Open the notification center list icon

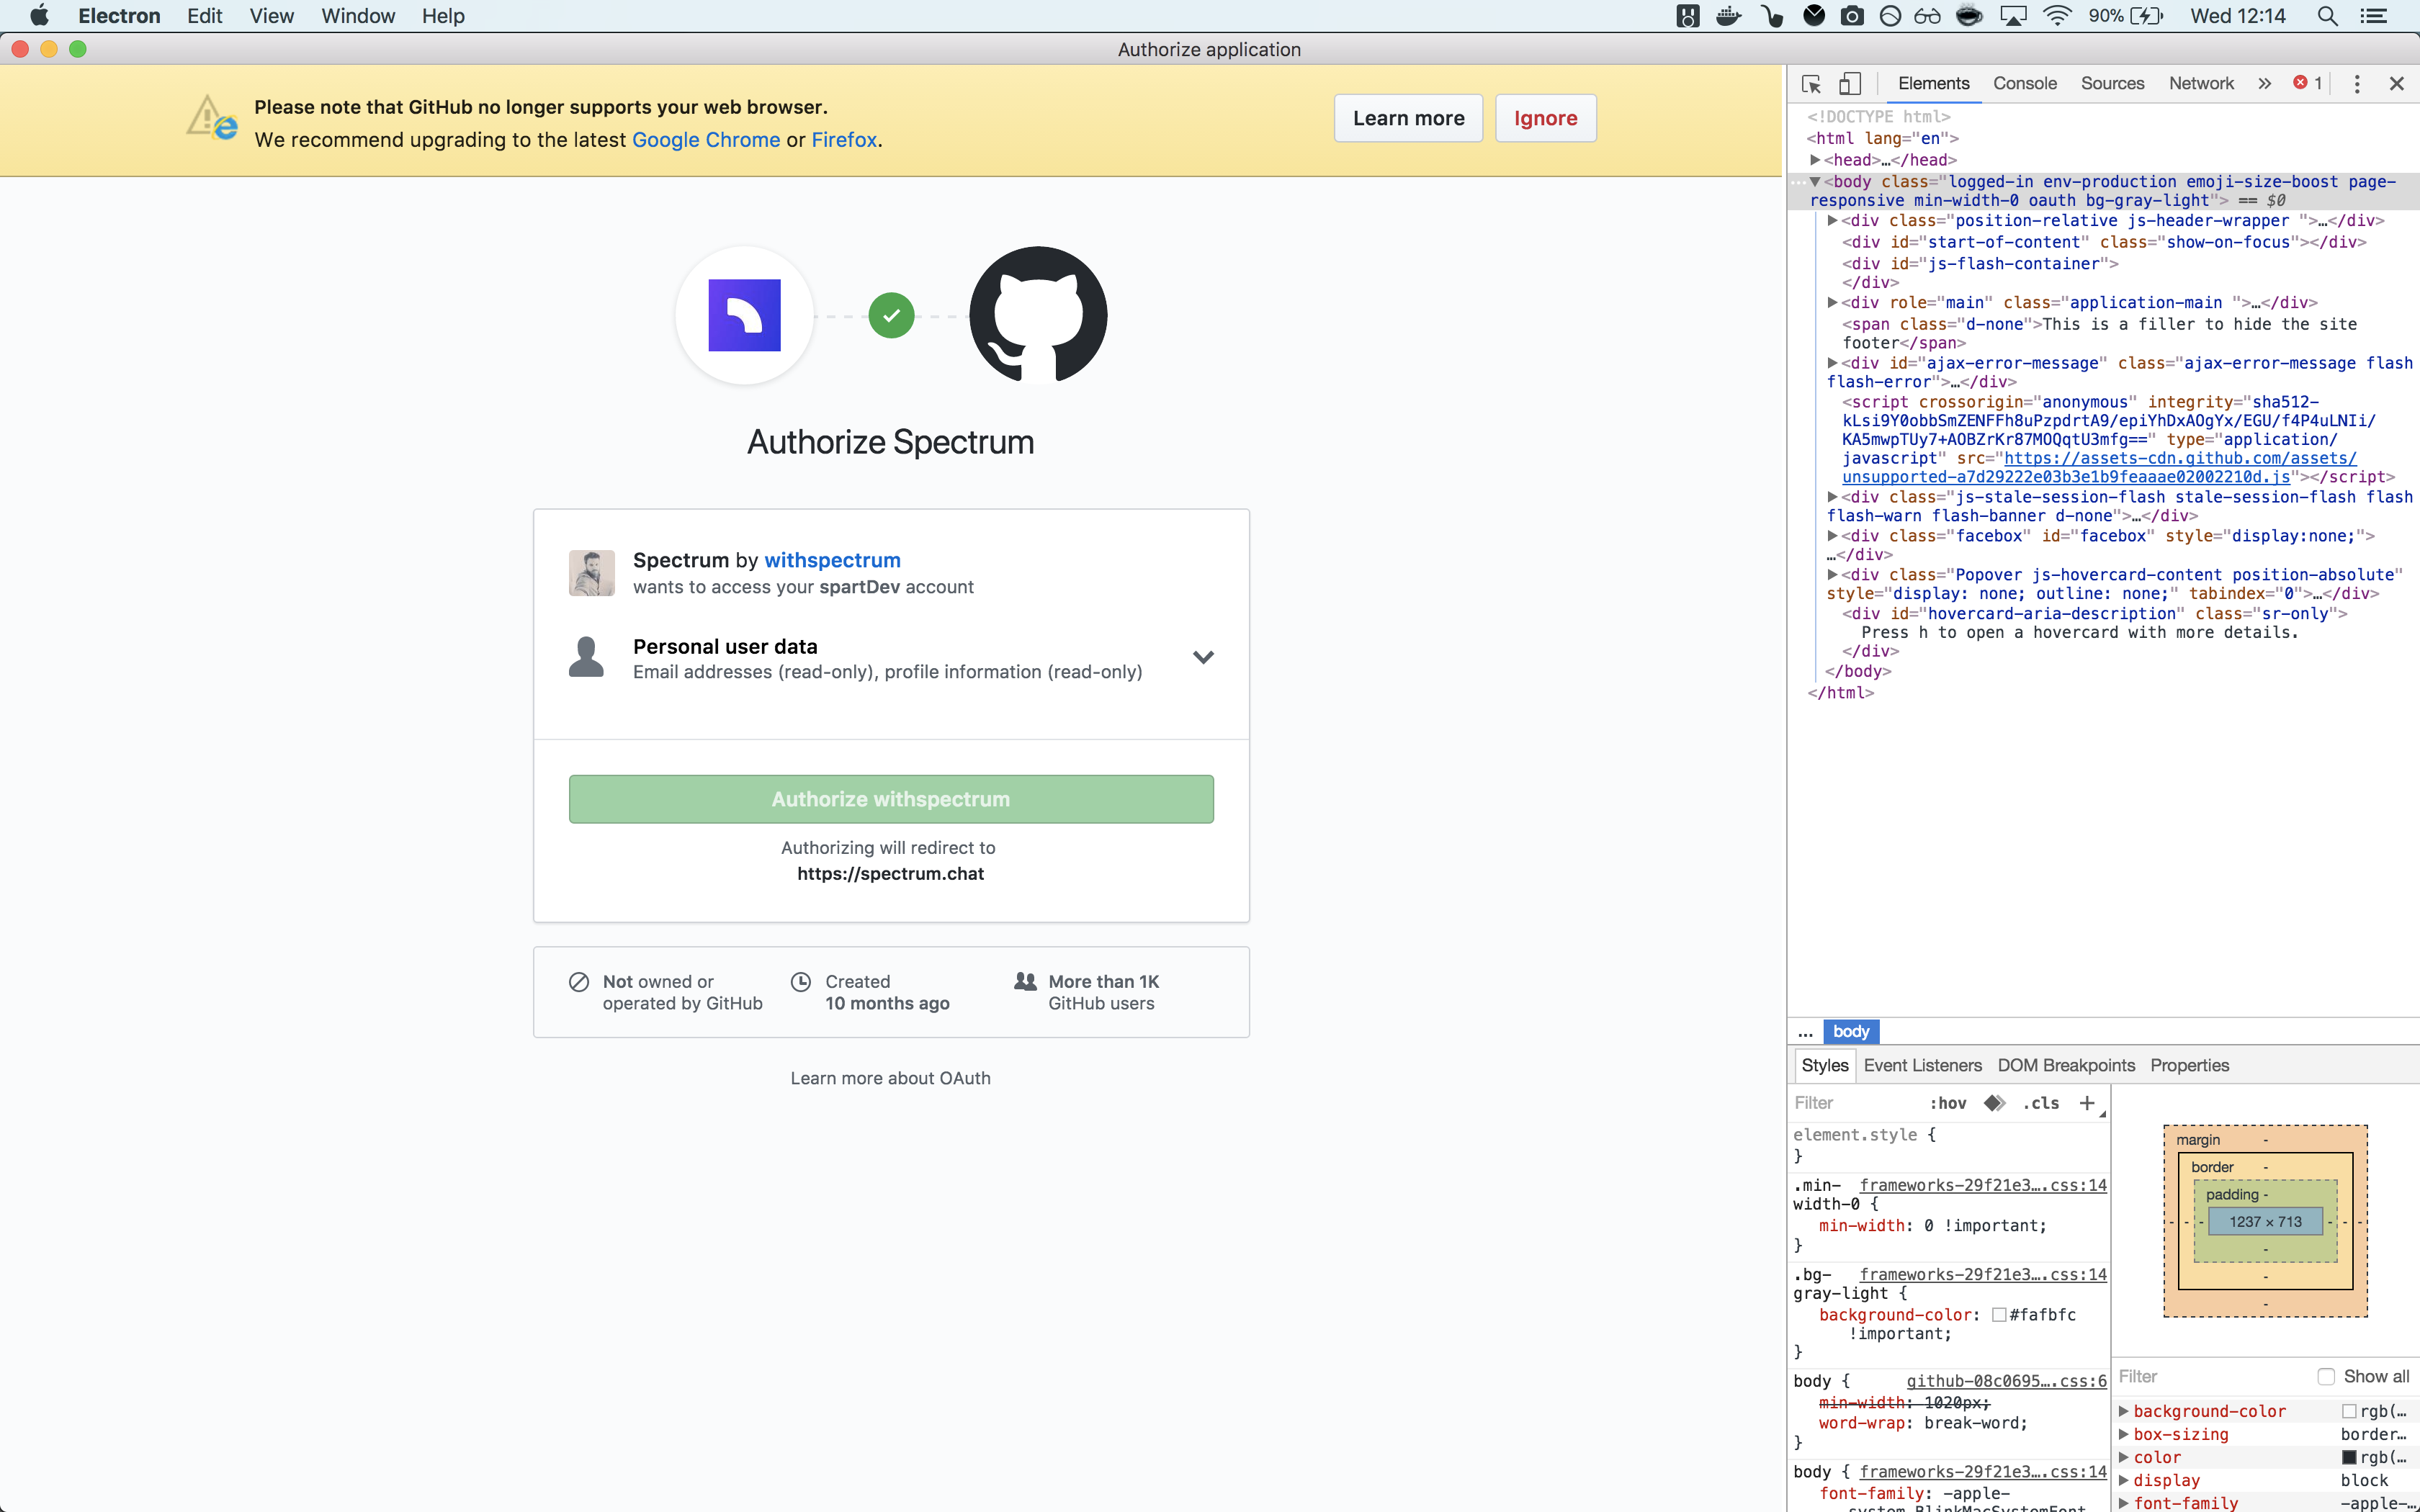coord(2374,16)
